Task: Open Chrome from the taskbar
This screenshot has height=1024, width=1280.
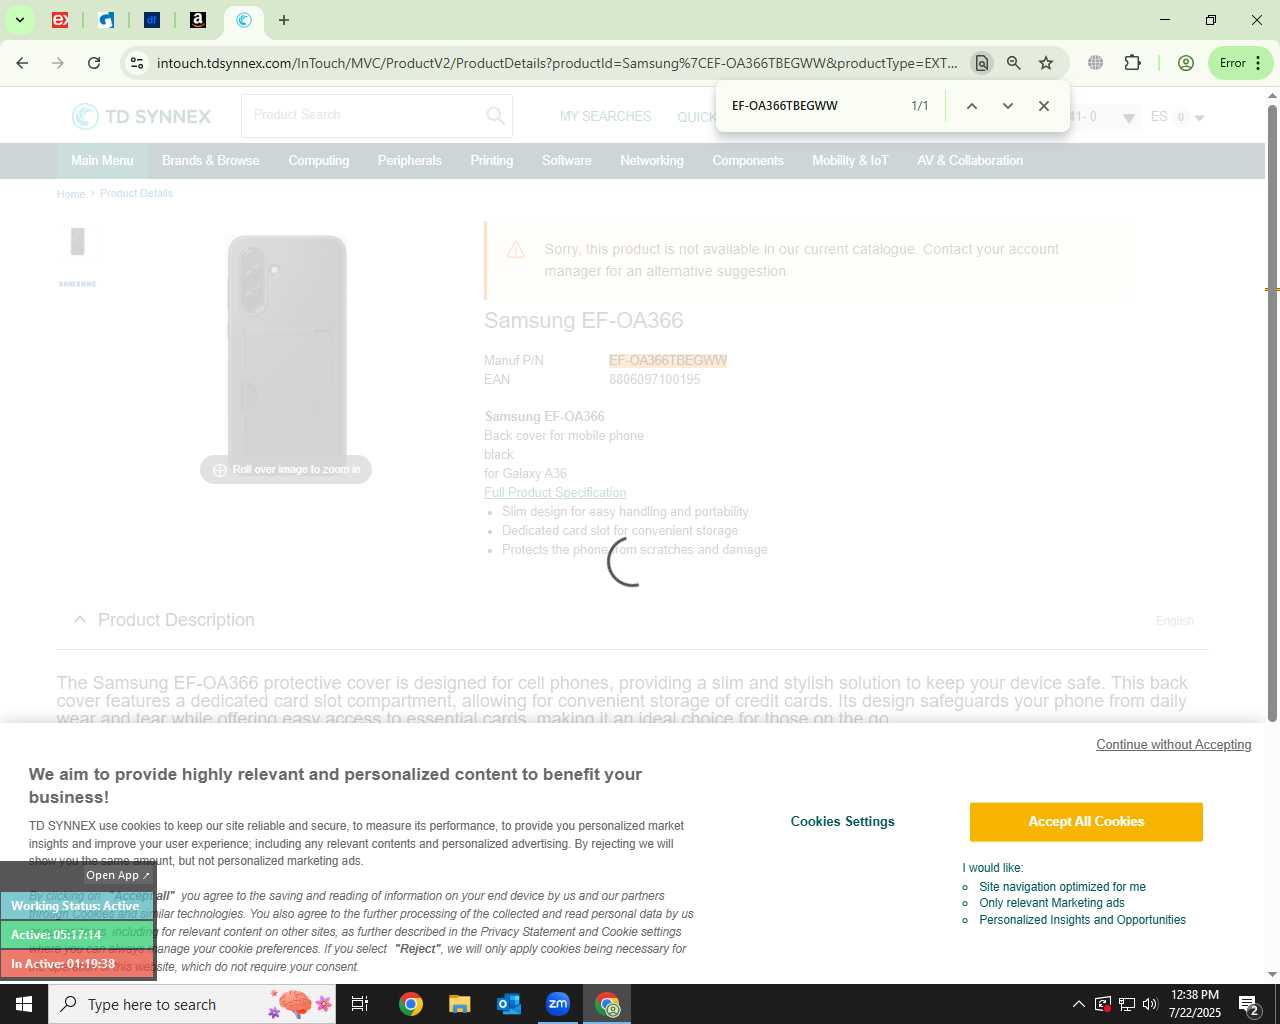Action: pyautogui.click(x=411, y=1004)
